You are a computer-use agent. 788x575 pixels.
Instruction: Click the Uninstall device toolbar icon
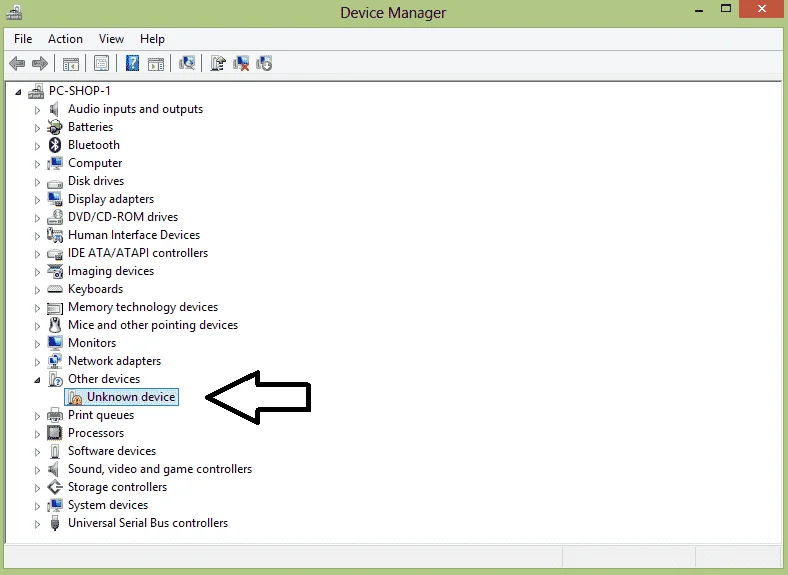point(241,63)
